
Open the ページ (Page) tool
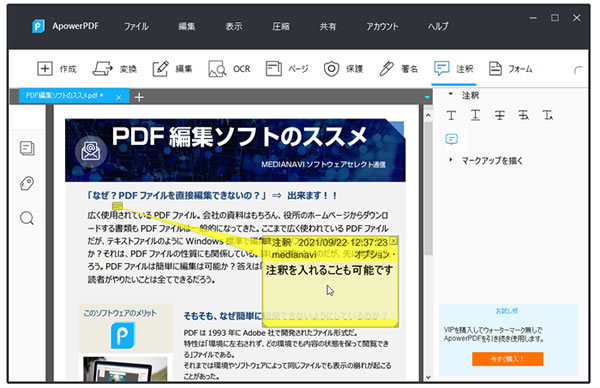[x=287, y=69]
